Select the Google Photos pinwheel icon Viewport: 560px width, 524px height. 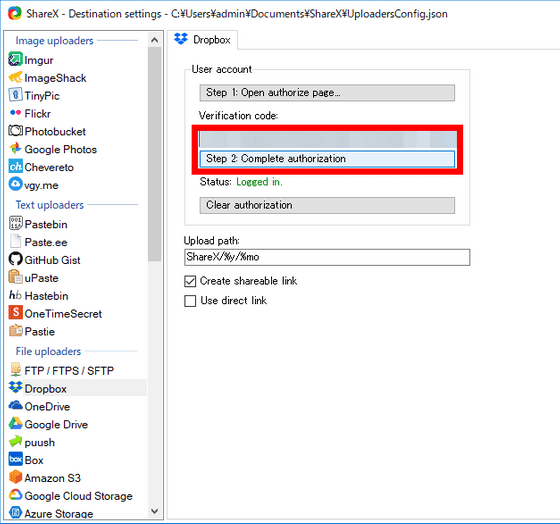pos(15,149)
